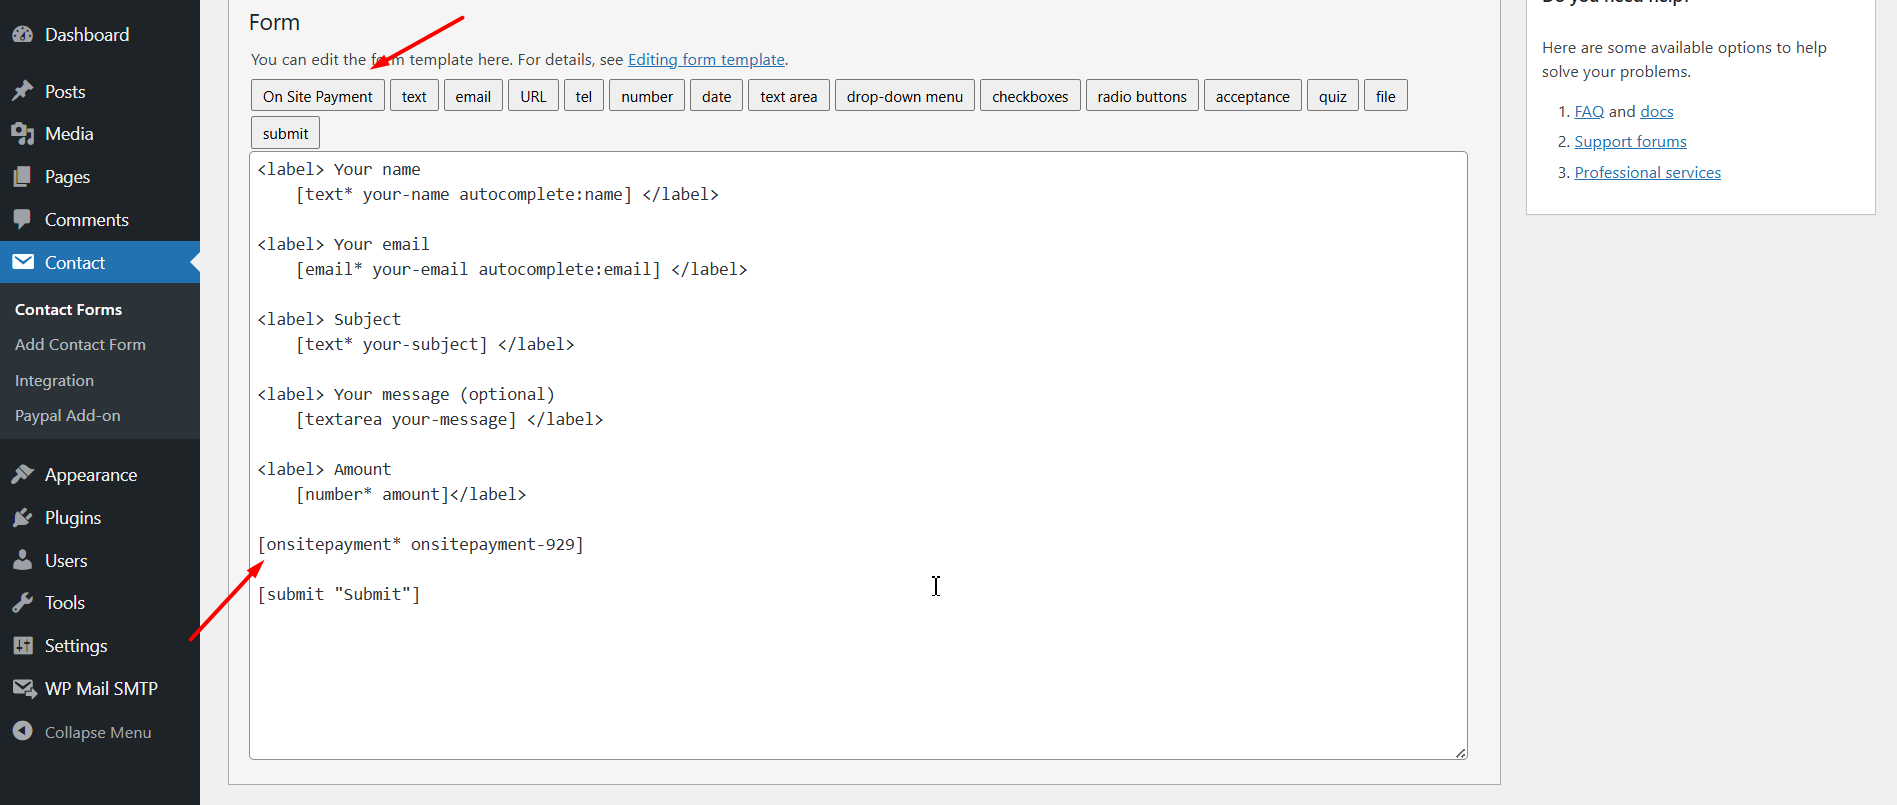
Task: Click the [number* amount] line
Action: click(x=411, y=494)
